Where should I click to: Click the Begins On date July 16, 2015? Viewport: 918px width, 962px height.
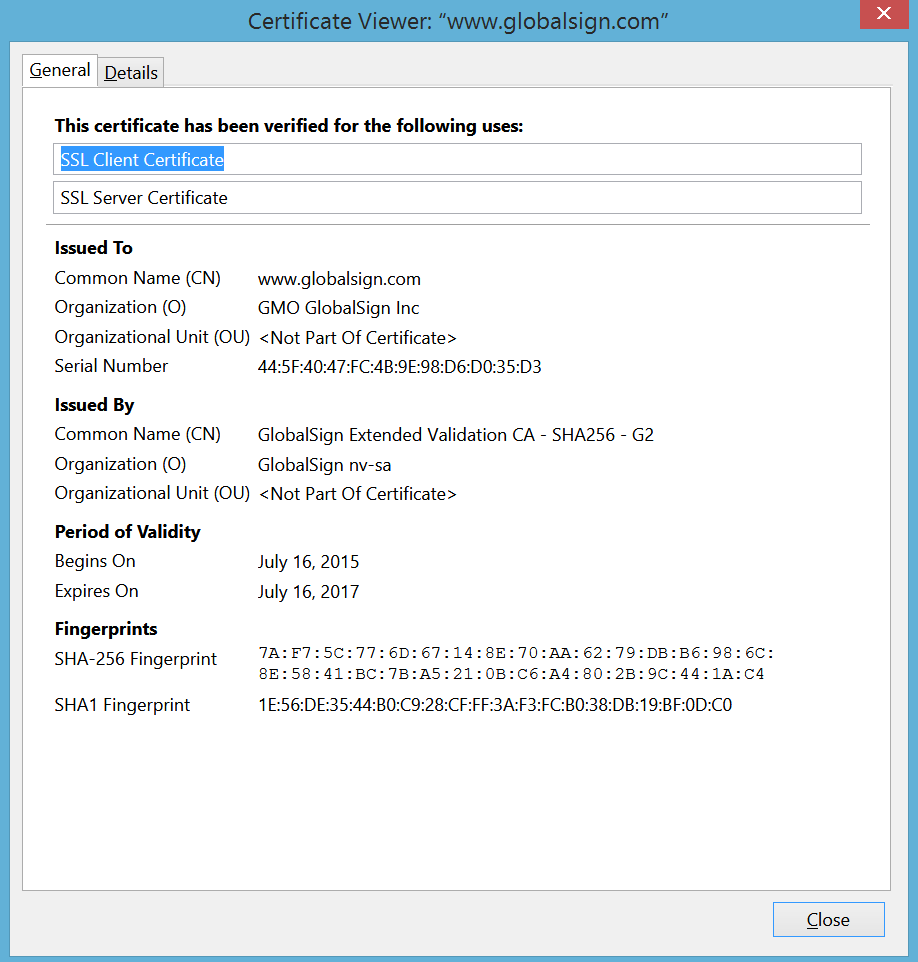click(308, 562)
